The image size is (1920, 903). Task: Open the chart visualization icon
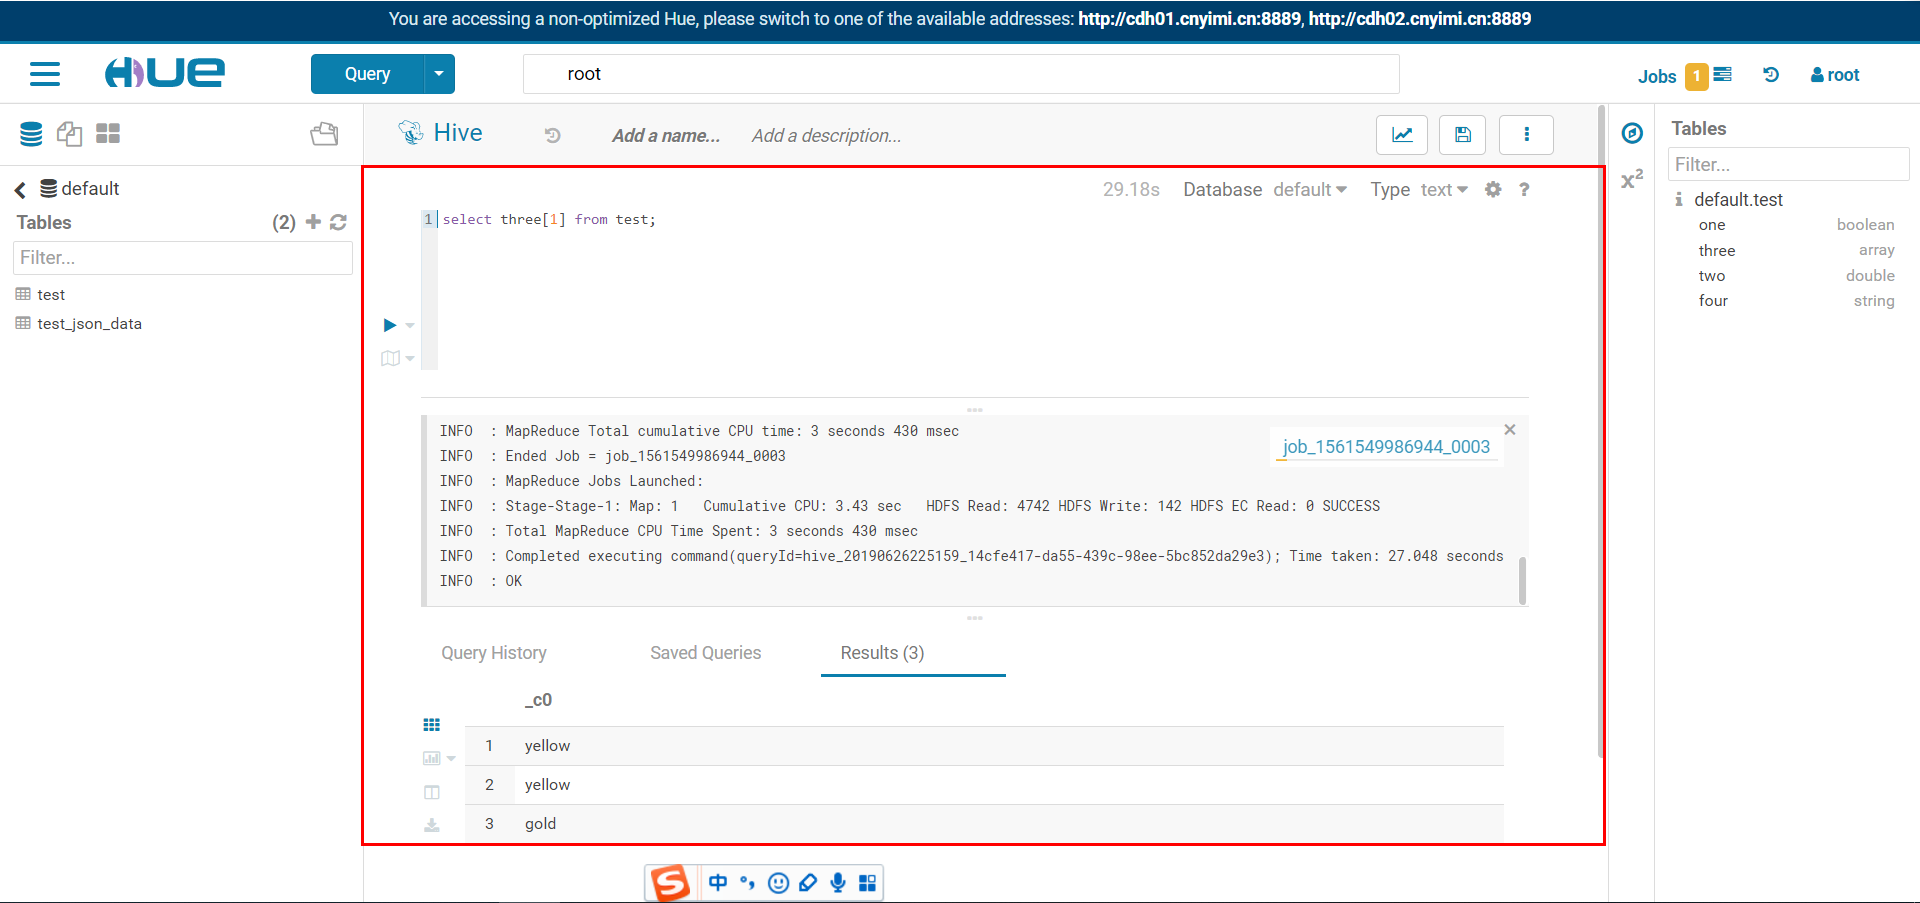point(1401,134)
